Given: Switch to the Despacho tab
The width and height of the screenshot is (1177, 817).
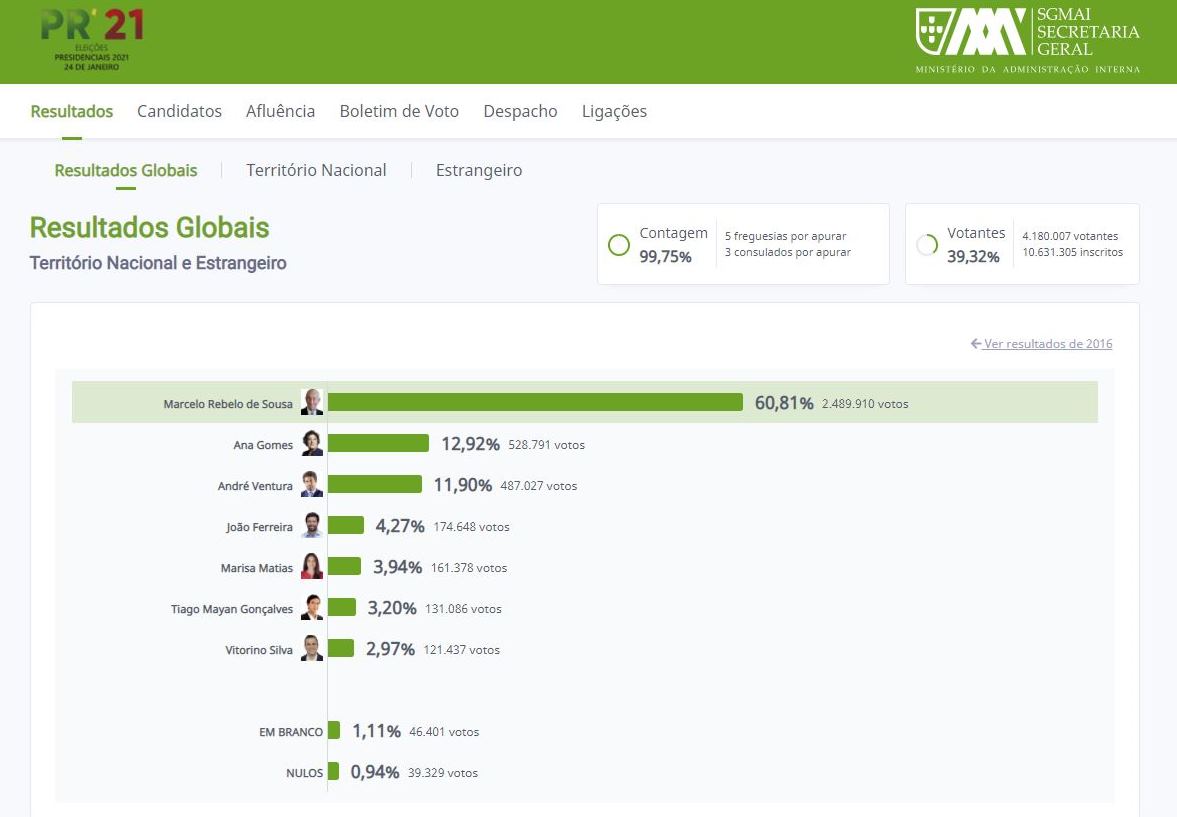Looking at the screenshot, I should click(520, 111).
